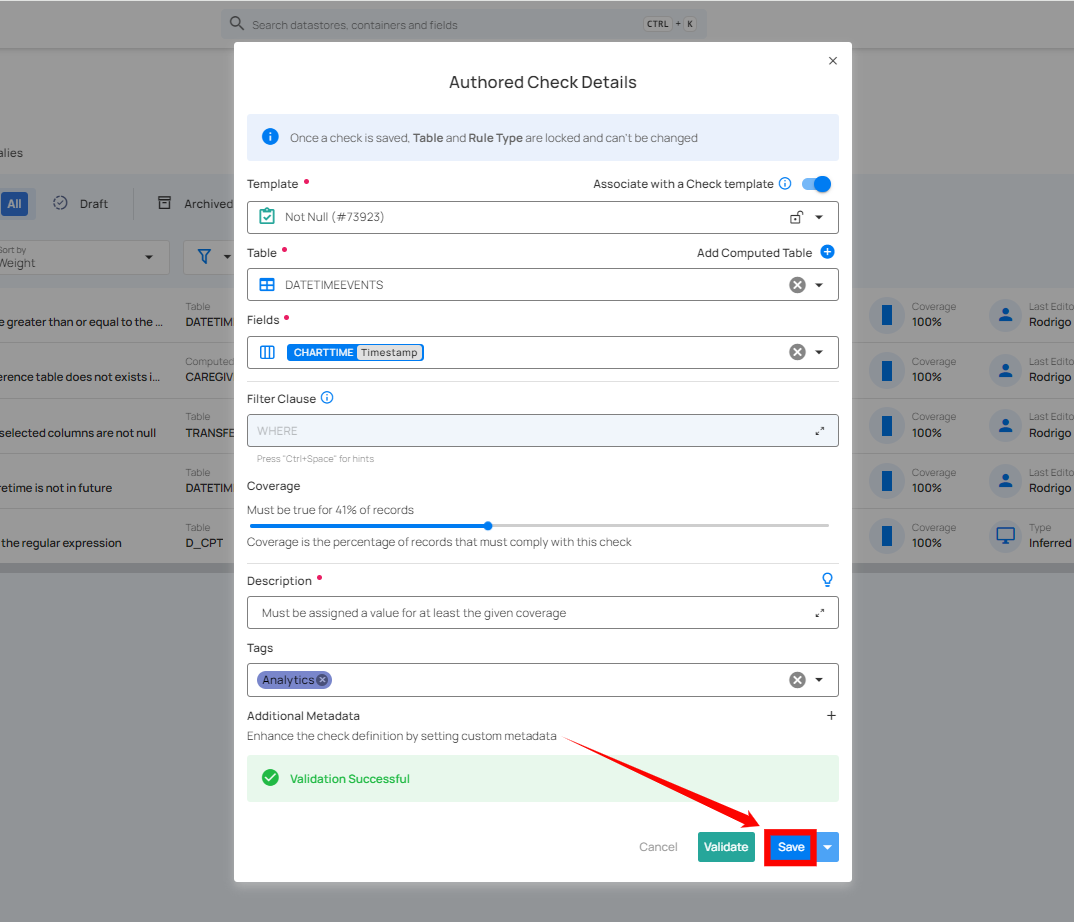Click the Inferred type monitor icon
Image resolution: width=1074 pixels, height=922 pixels.
[x=1006, y=536]
